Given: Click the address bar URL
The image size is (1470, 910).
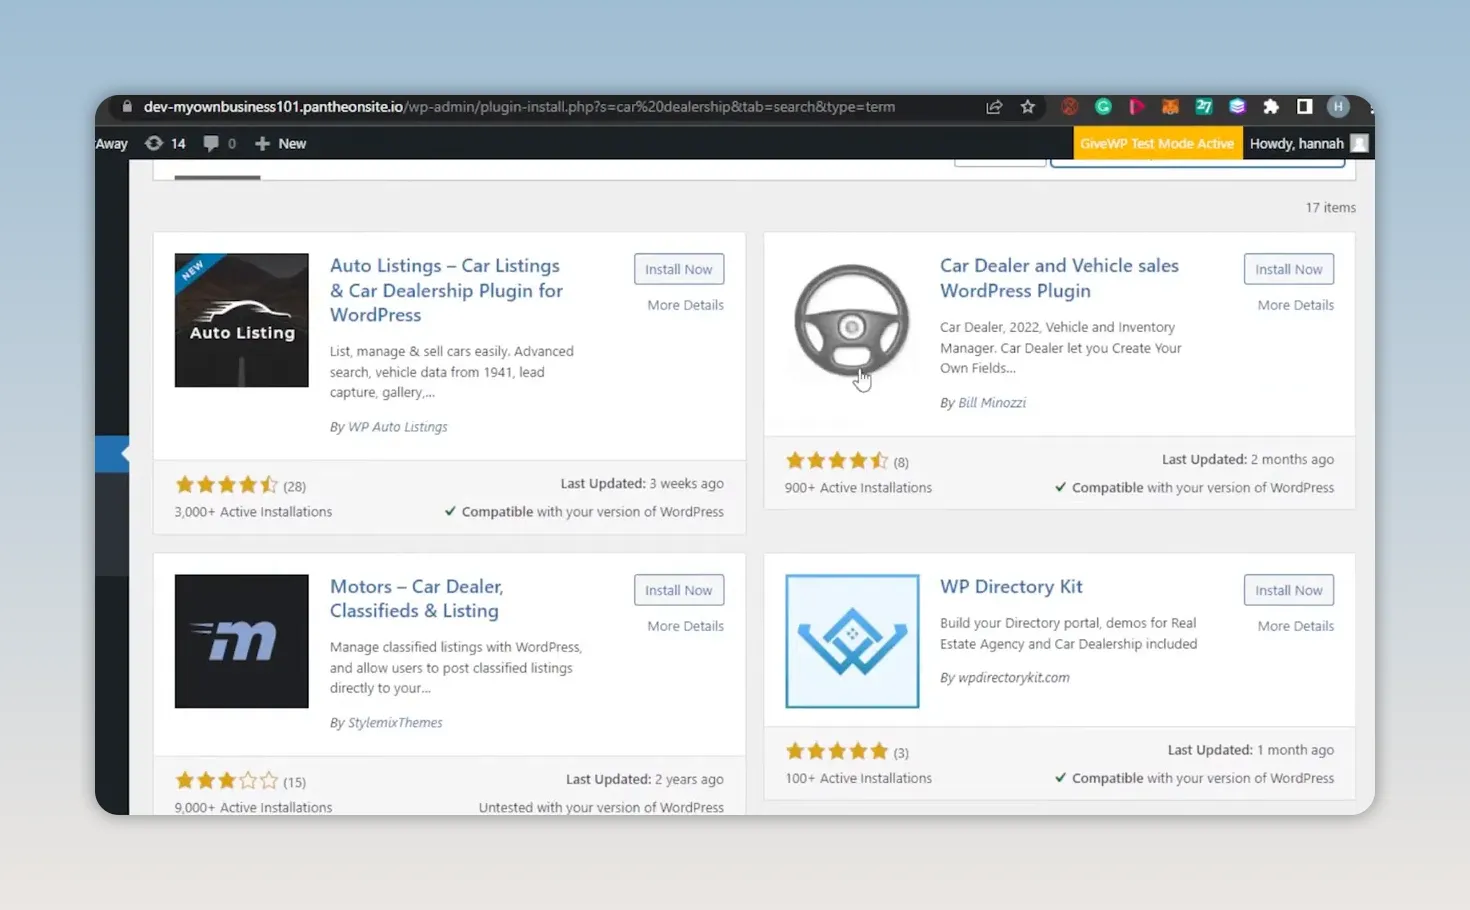Looking at the screenshot, I should (x=519, y=107).
